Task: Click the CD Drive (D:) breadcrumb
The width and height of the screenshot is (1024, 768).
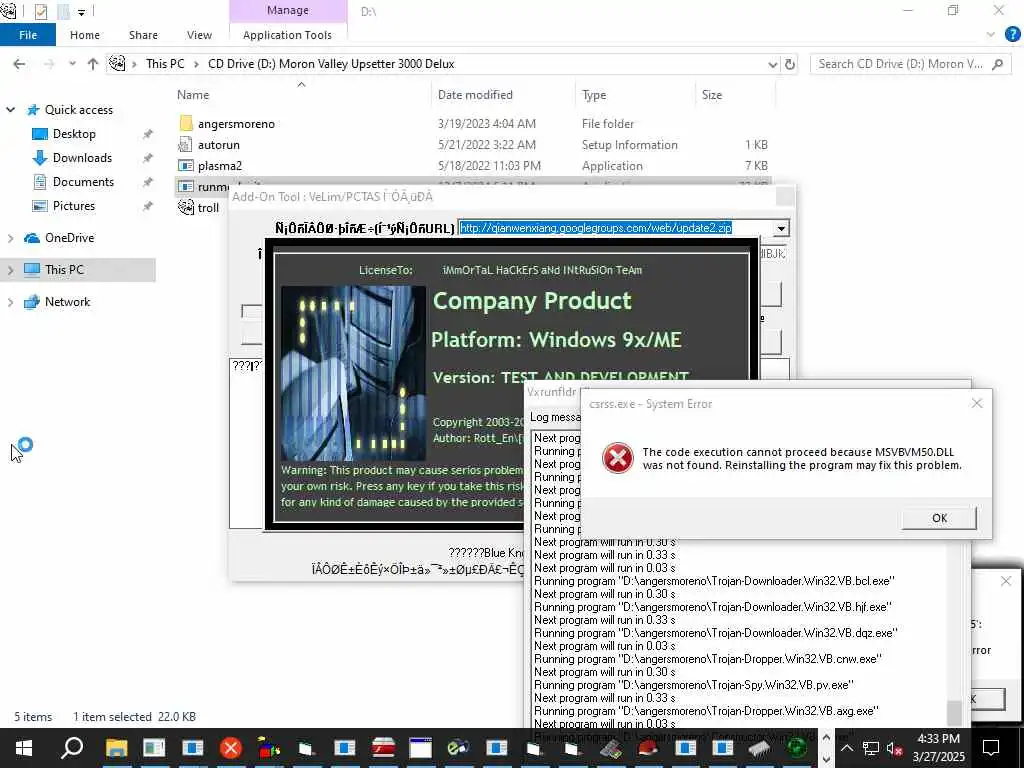Action: [x=331, y=64]
